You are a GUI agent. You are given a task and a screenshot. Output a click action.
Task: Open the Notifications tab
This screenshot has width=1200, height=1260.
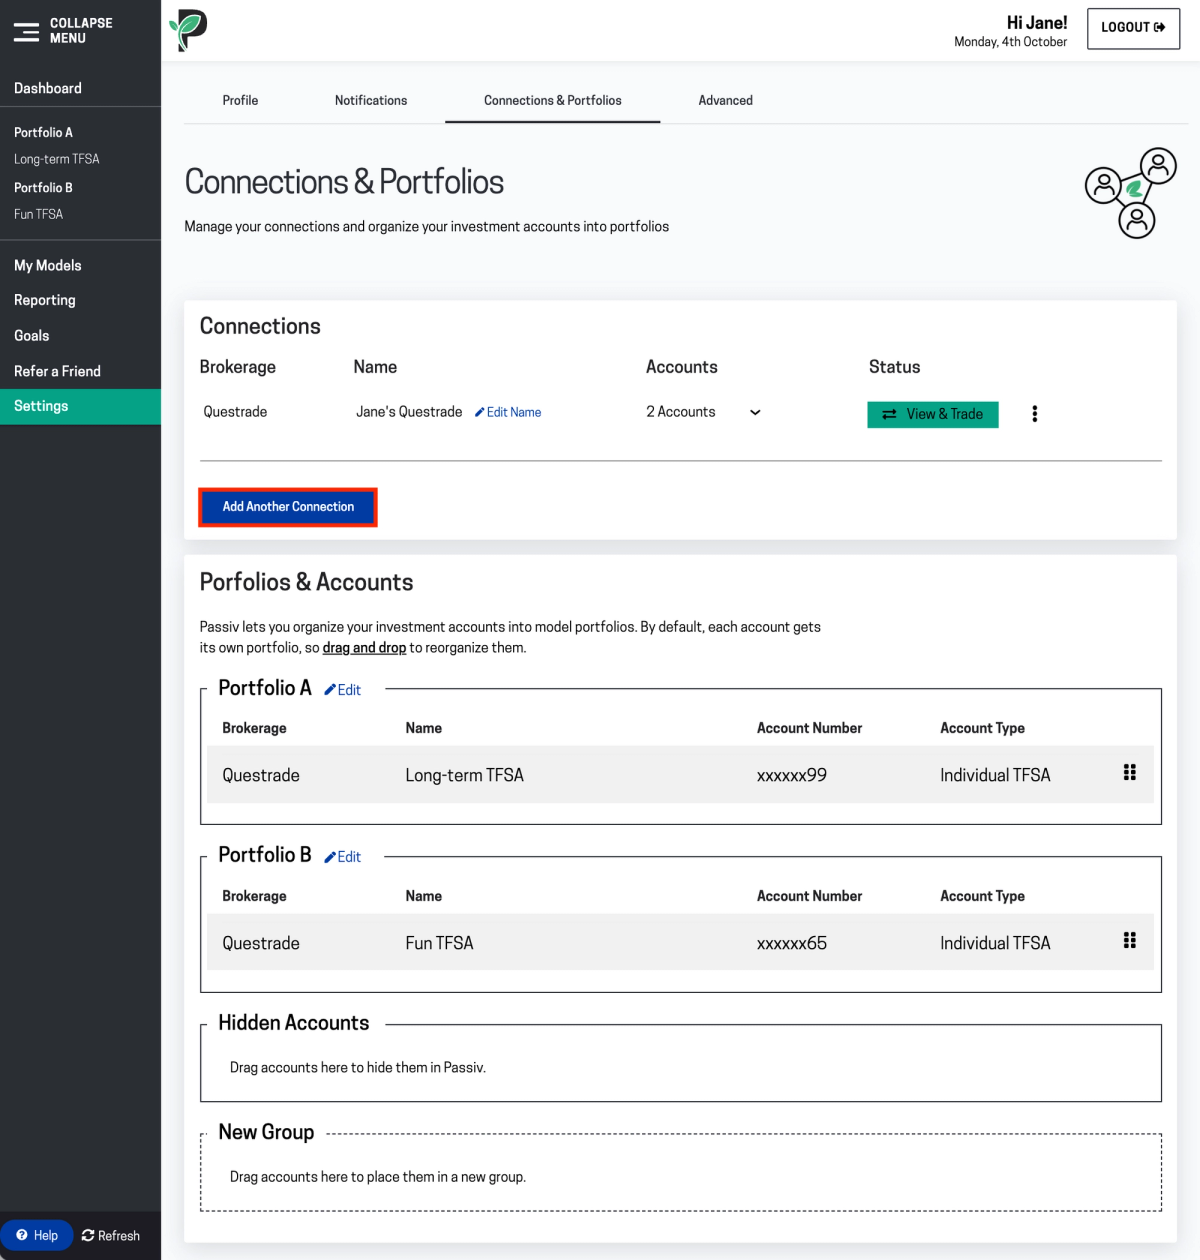point(371,100)
